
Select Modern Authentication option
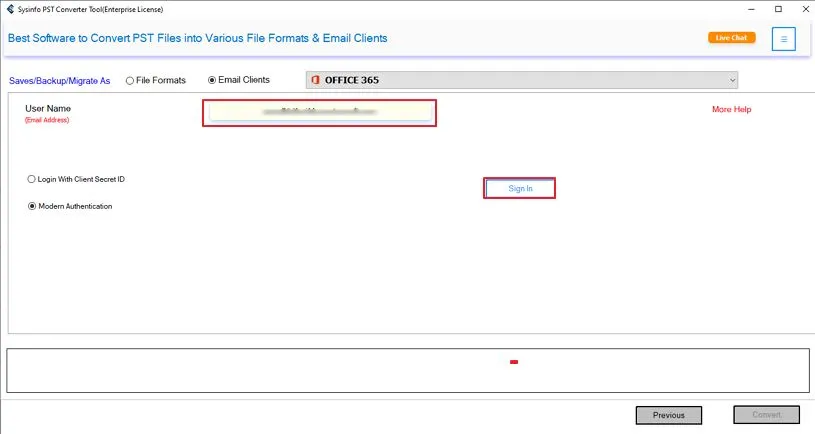70,206
